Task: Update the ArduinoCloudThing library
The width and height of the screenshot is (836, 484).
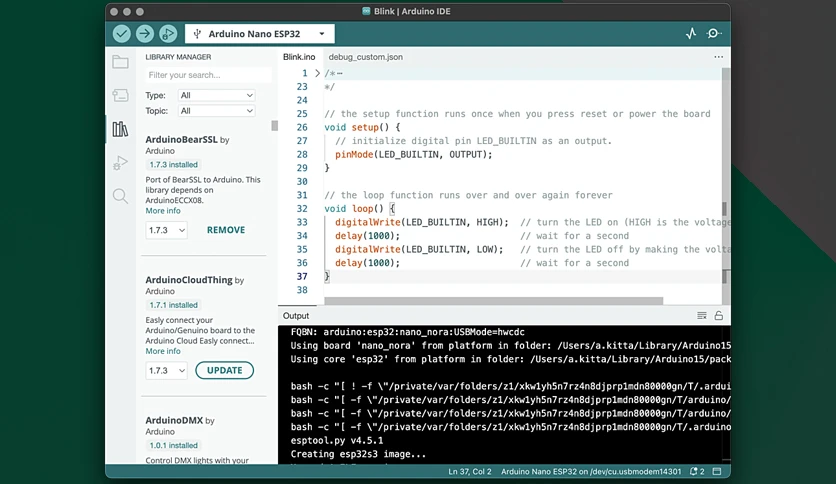Action: click(224, 370)
